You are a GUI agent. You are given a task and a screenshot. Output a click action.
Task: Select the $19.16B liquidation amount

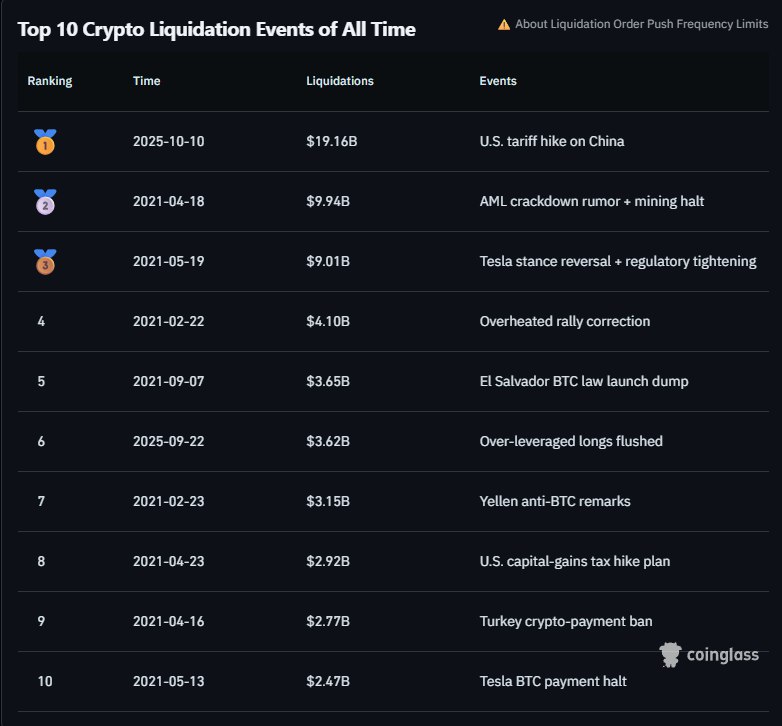click(x=332, y=142)
